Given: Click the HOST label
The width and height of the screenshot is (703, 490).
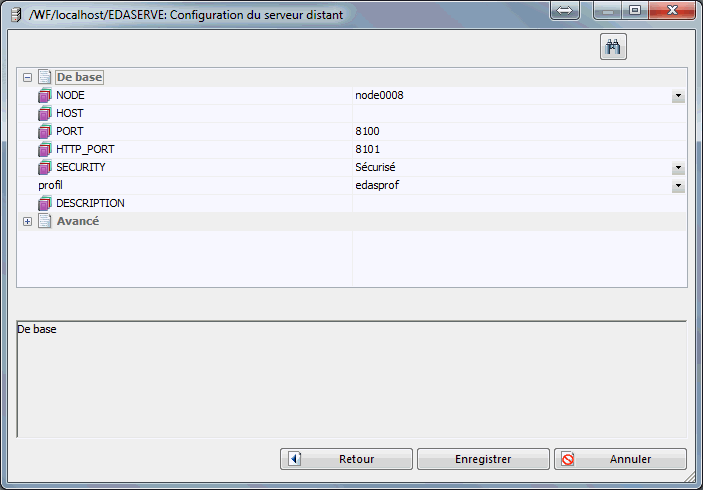Looking at the screenshot, I should click(69, 113).
